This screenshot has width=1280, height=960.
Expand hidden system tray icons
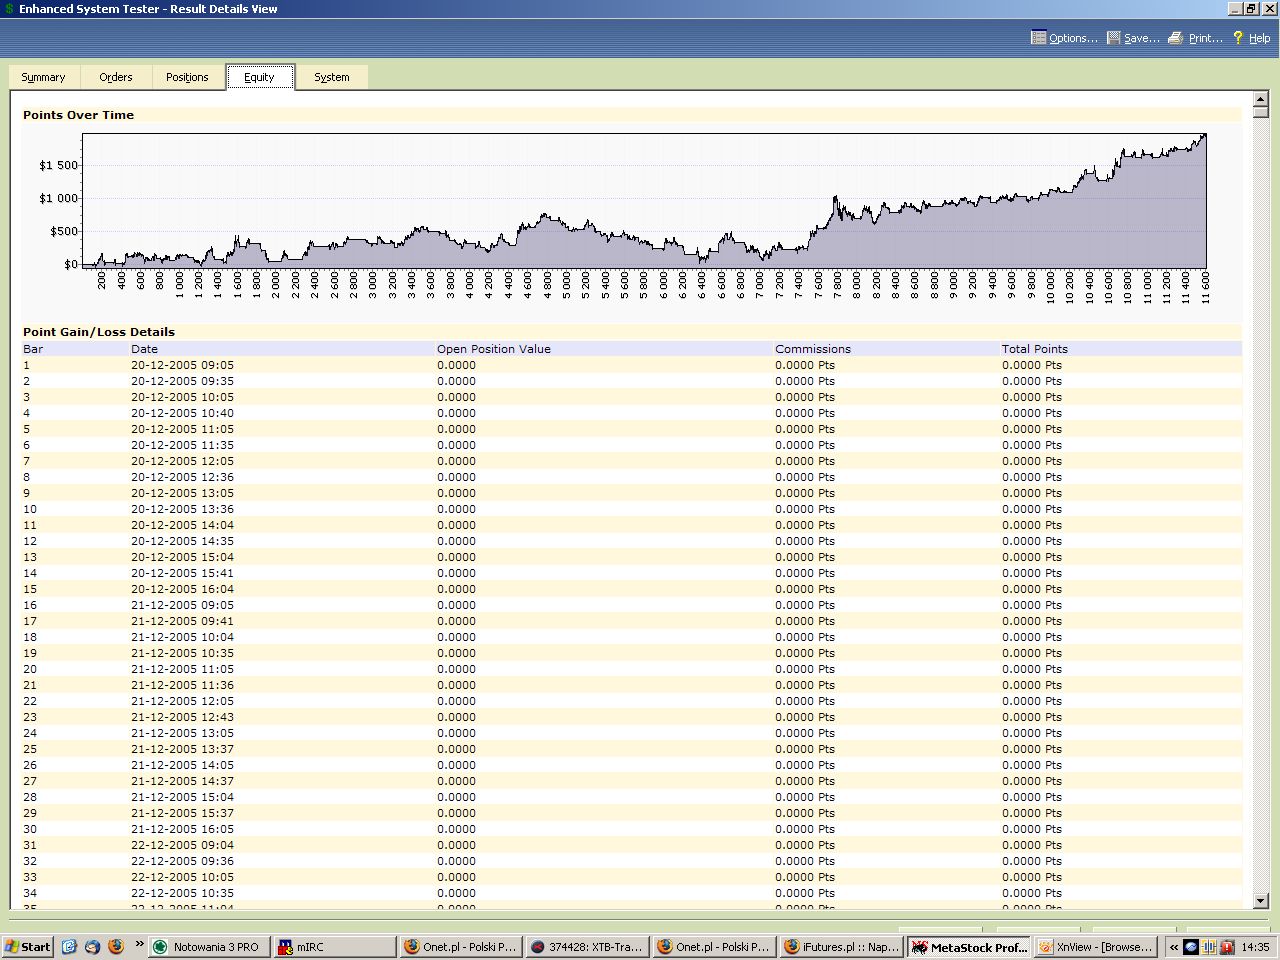point(1173,946)
